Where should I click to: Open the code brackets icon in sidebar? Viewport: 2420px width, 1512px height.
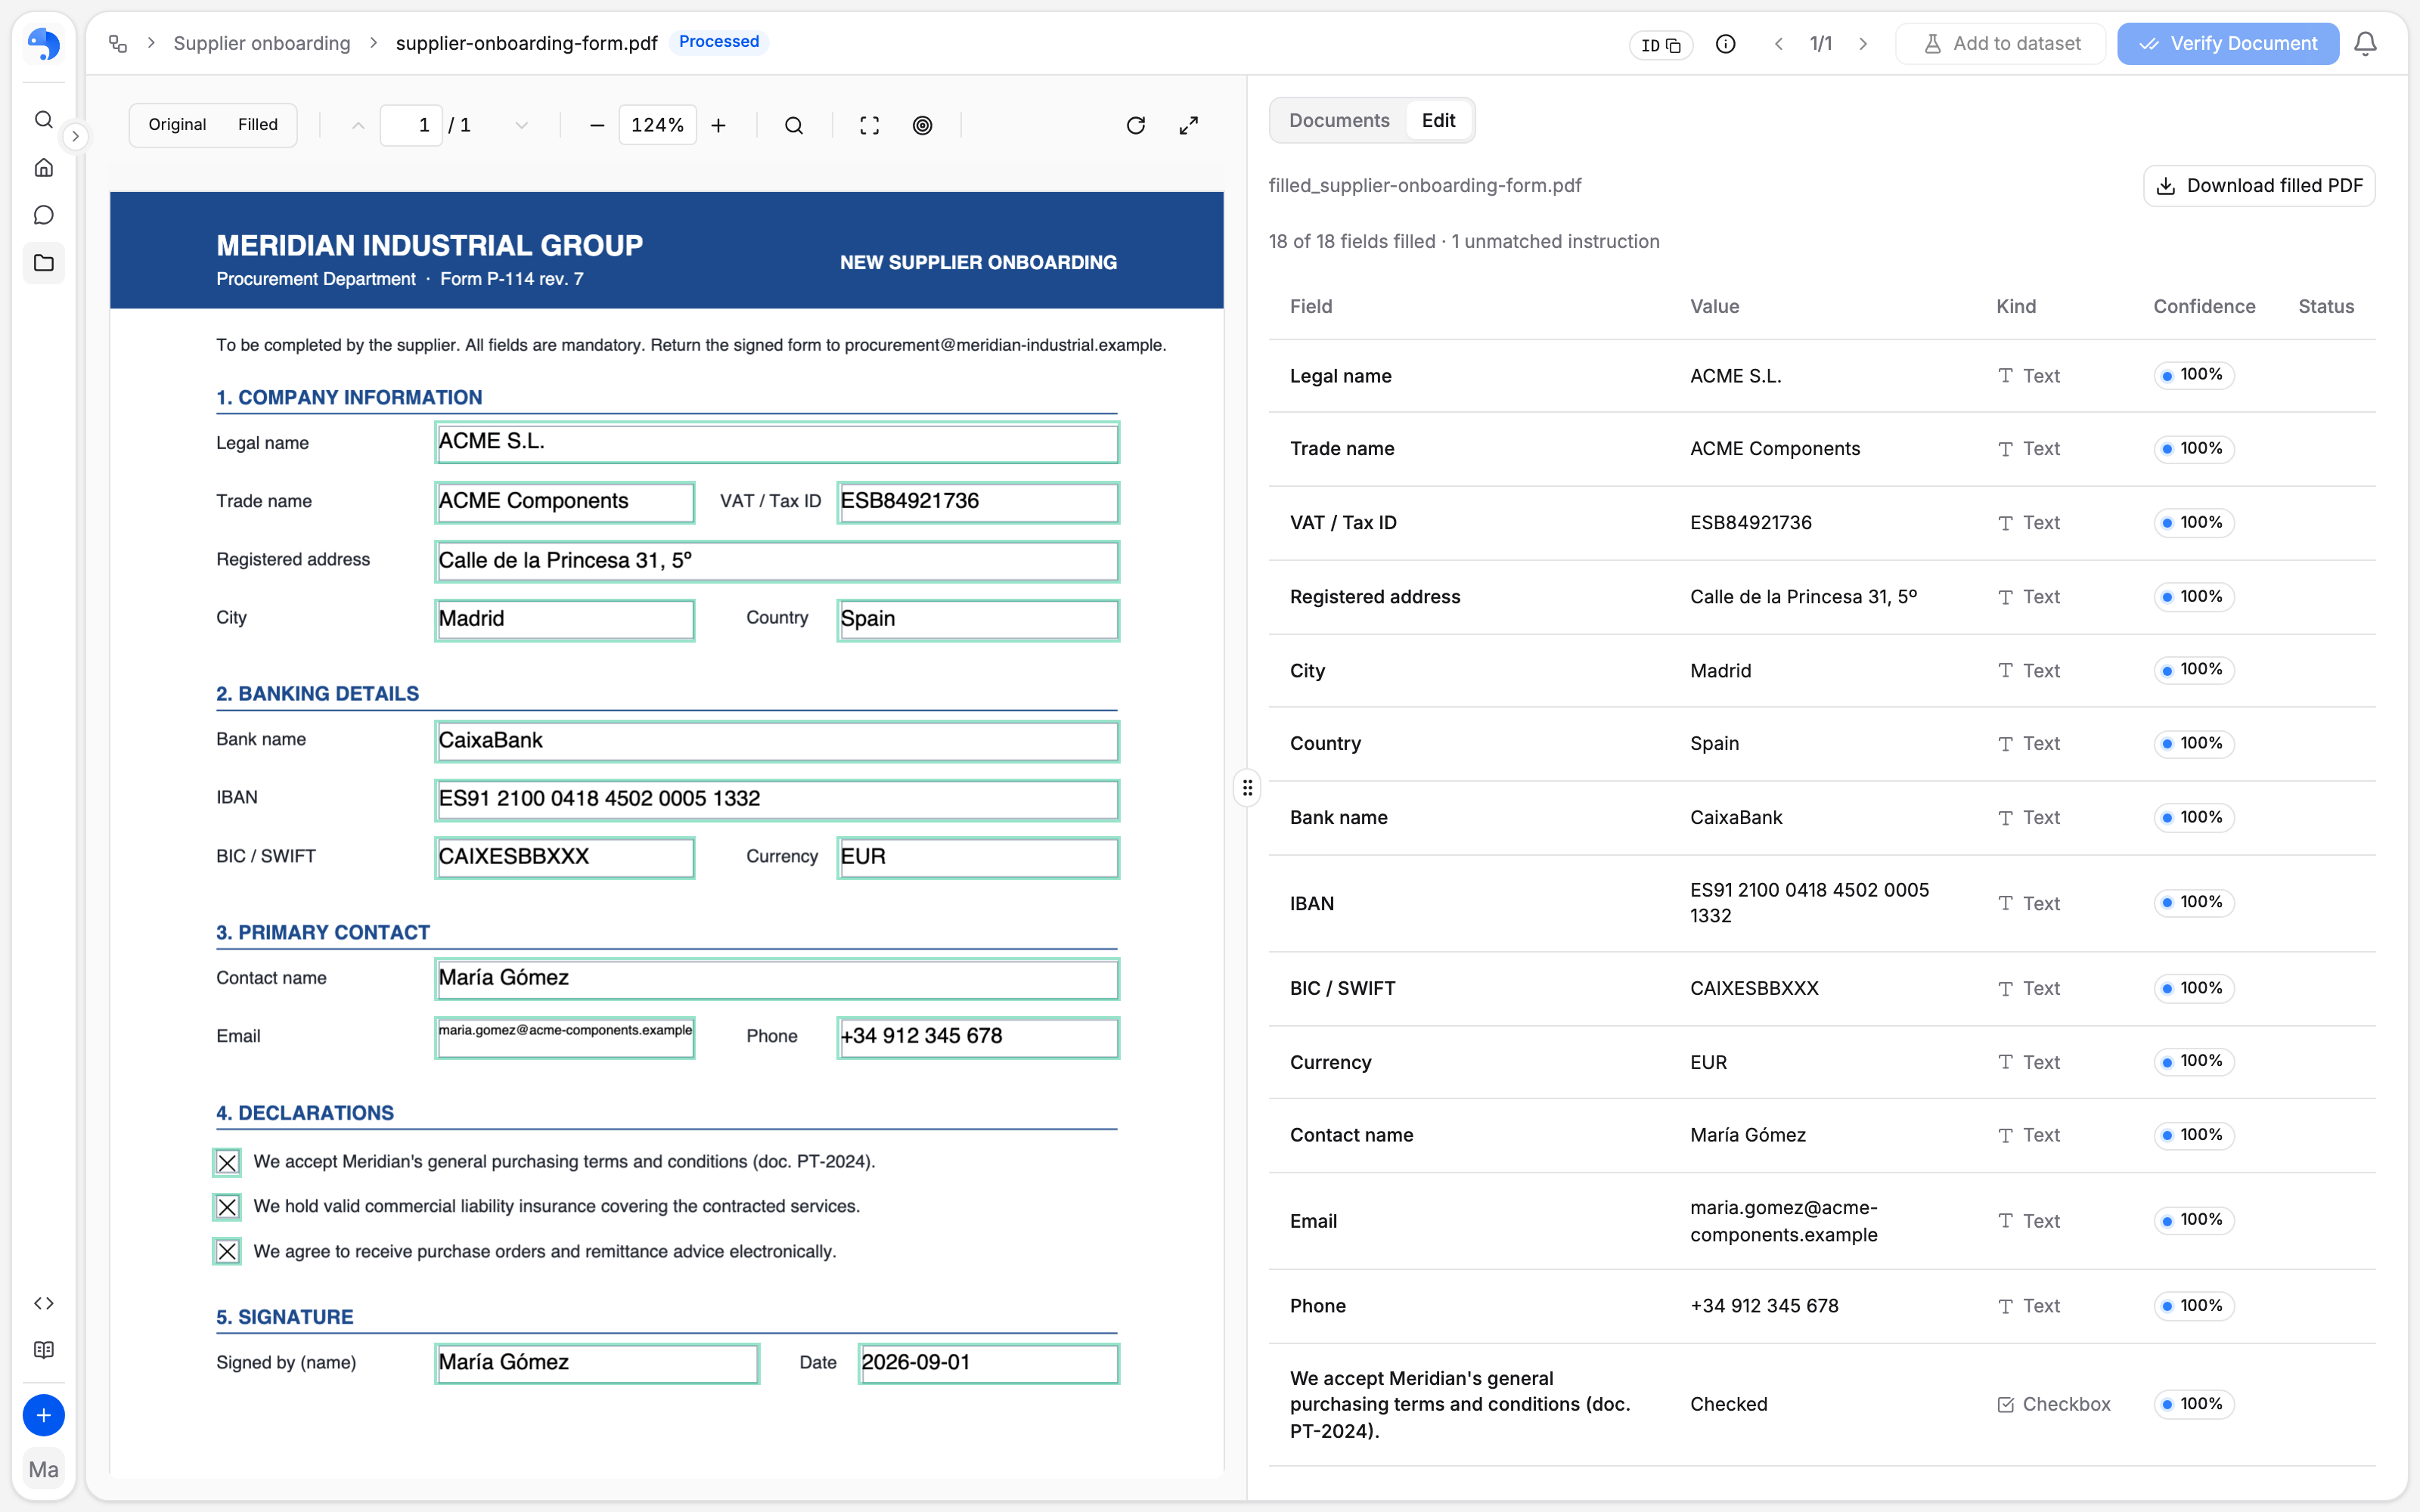[x=43, y=1303]
